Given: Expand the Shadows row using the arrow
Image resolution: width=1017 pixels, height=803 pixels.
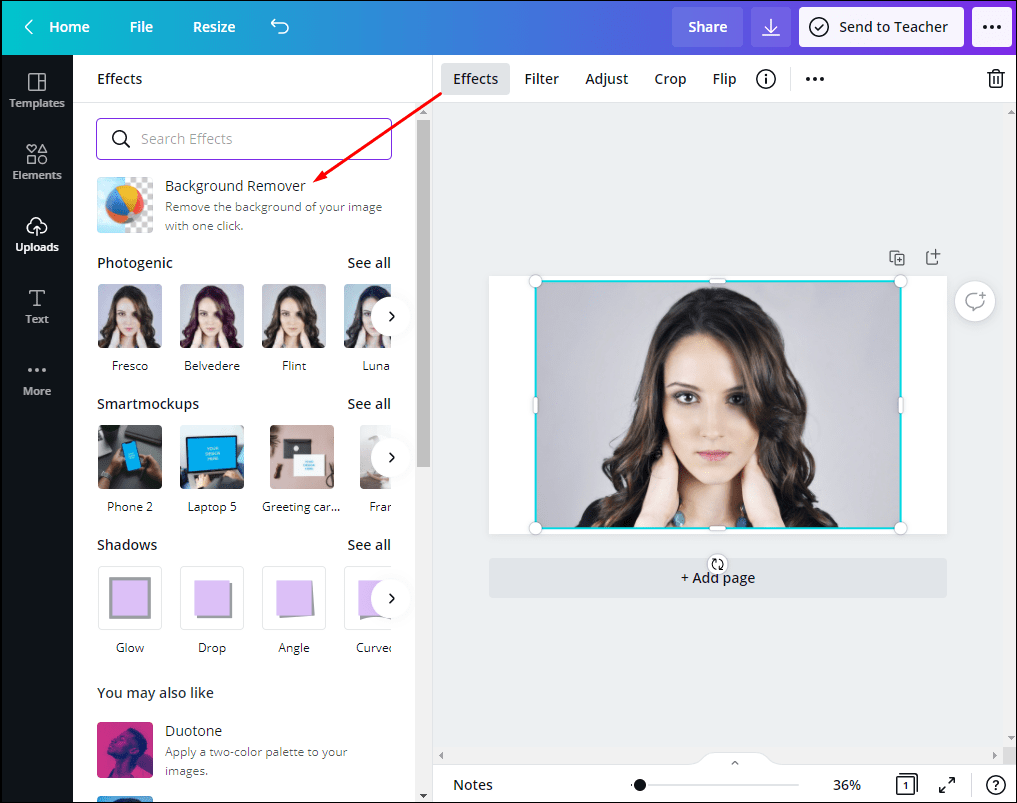Looking at the screenshot, I should [x=392, y=598].
